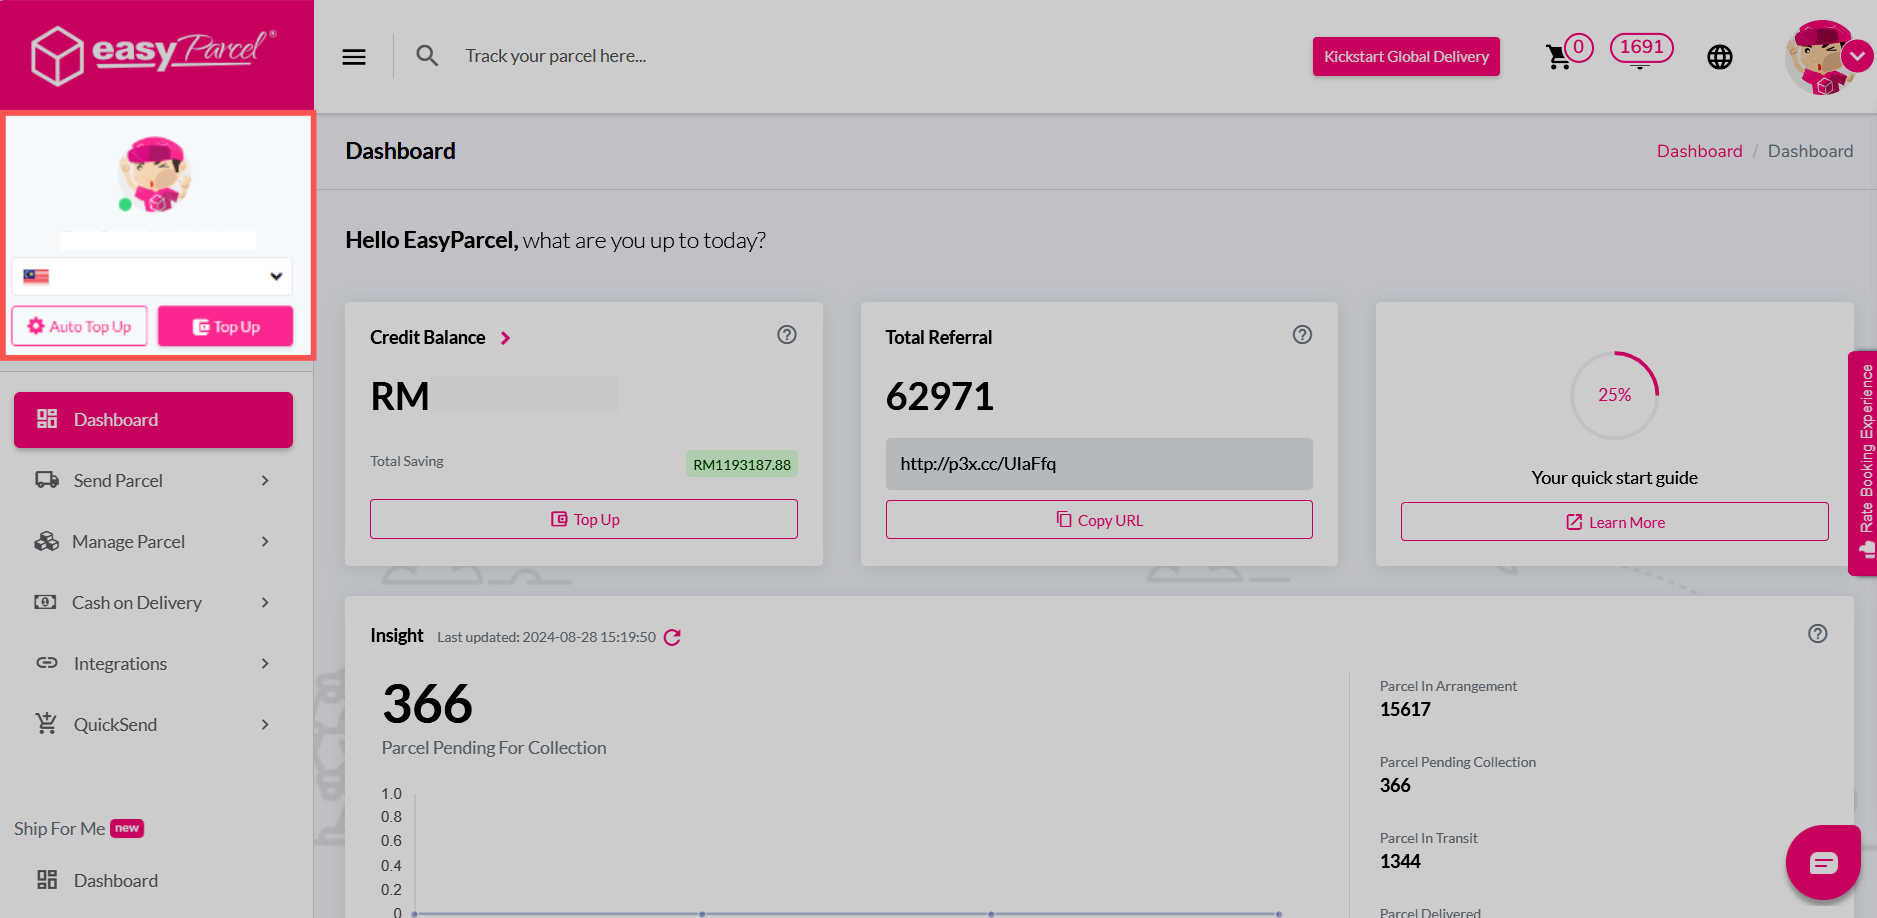Image resolution: width=1877 pixels, height=918 pixels.
Task: Click the Insight help question icon
Action: 1818,634
